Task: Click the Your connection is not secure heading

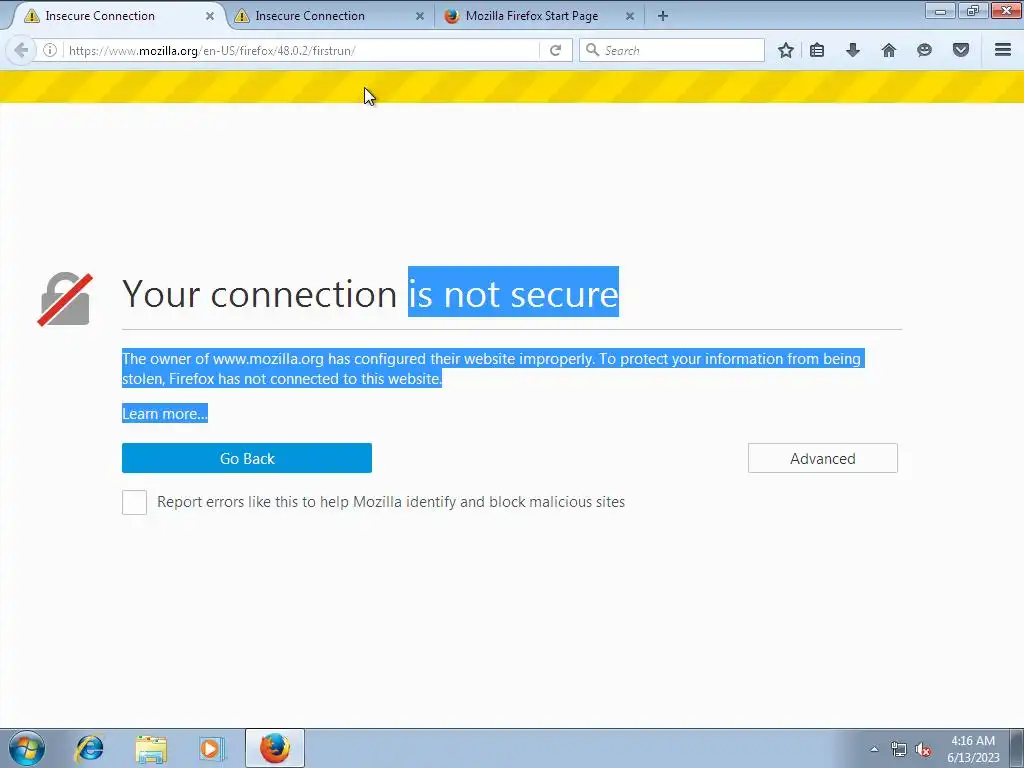Action: 370,293
